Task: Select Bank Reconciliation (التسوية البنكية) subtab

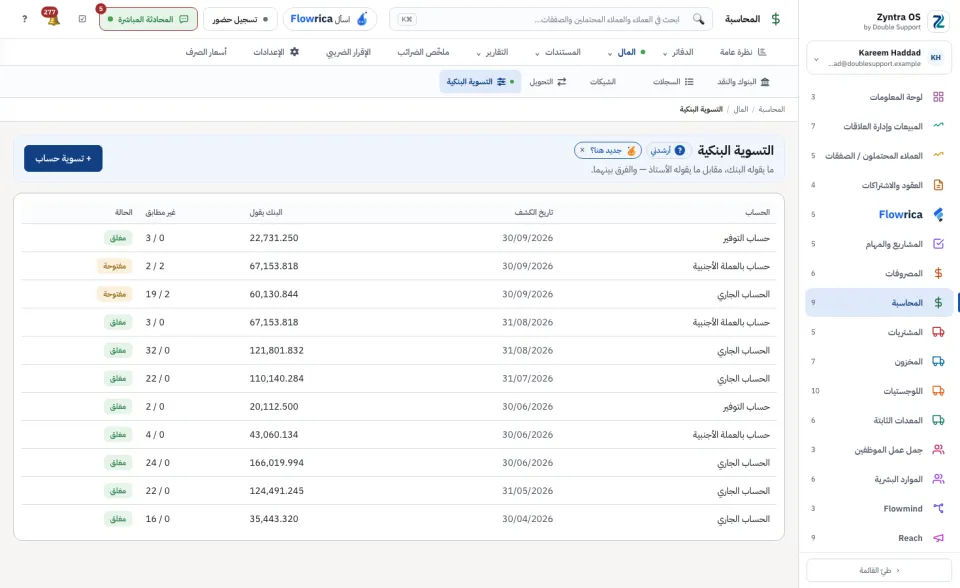Action: coord(480,81)
